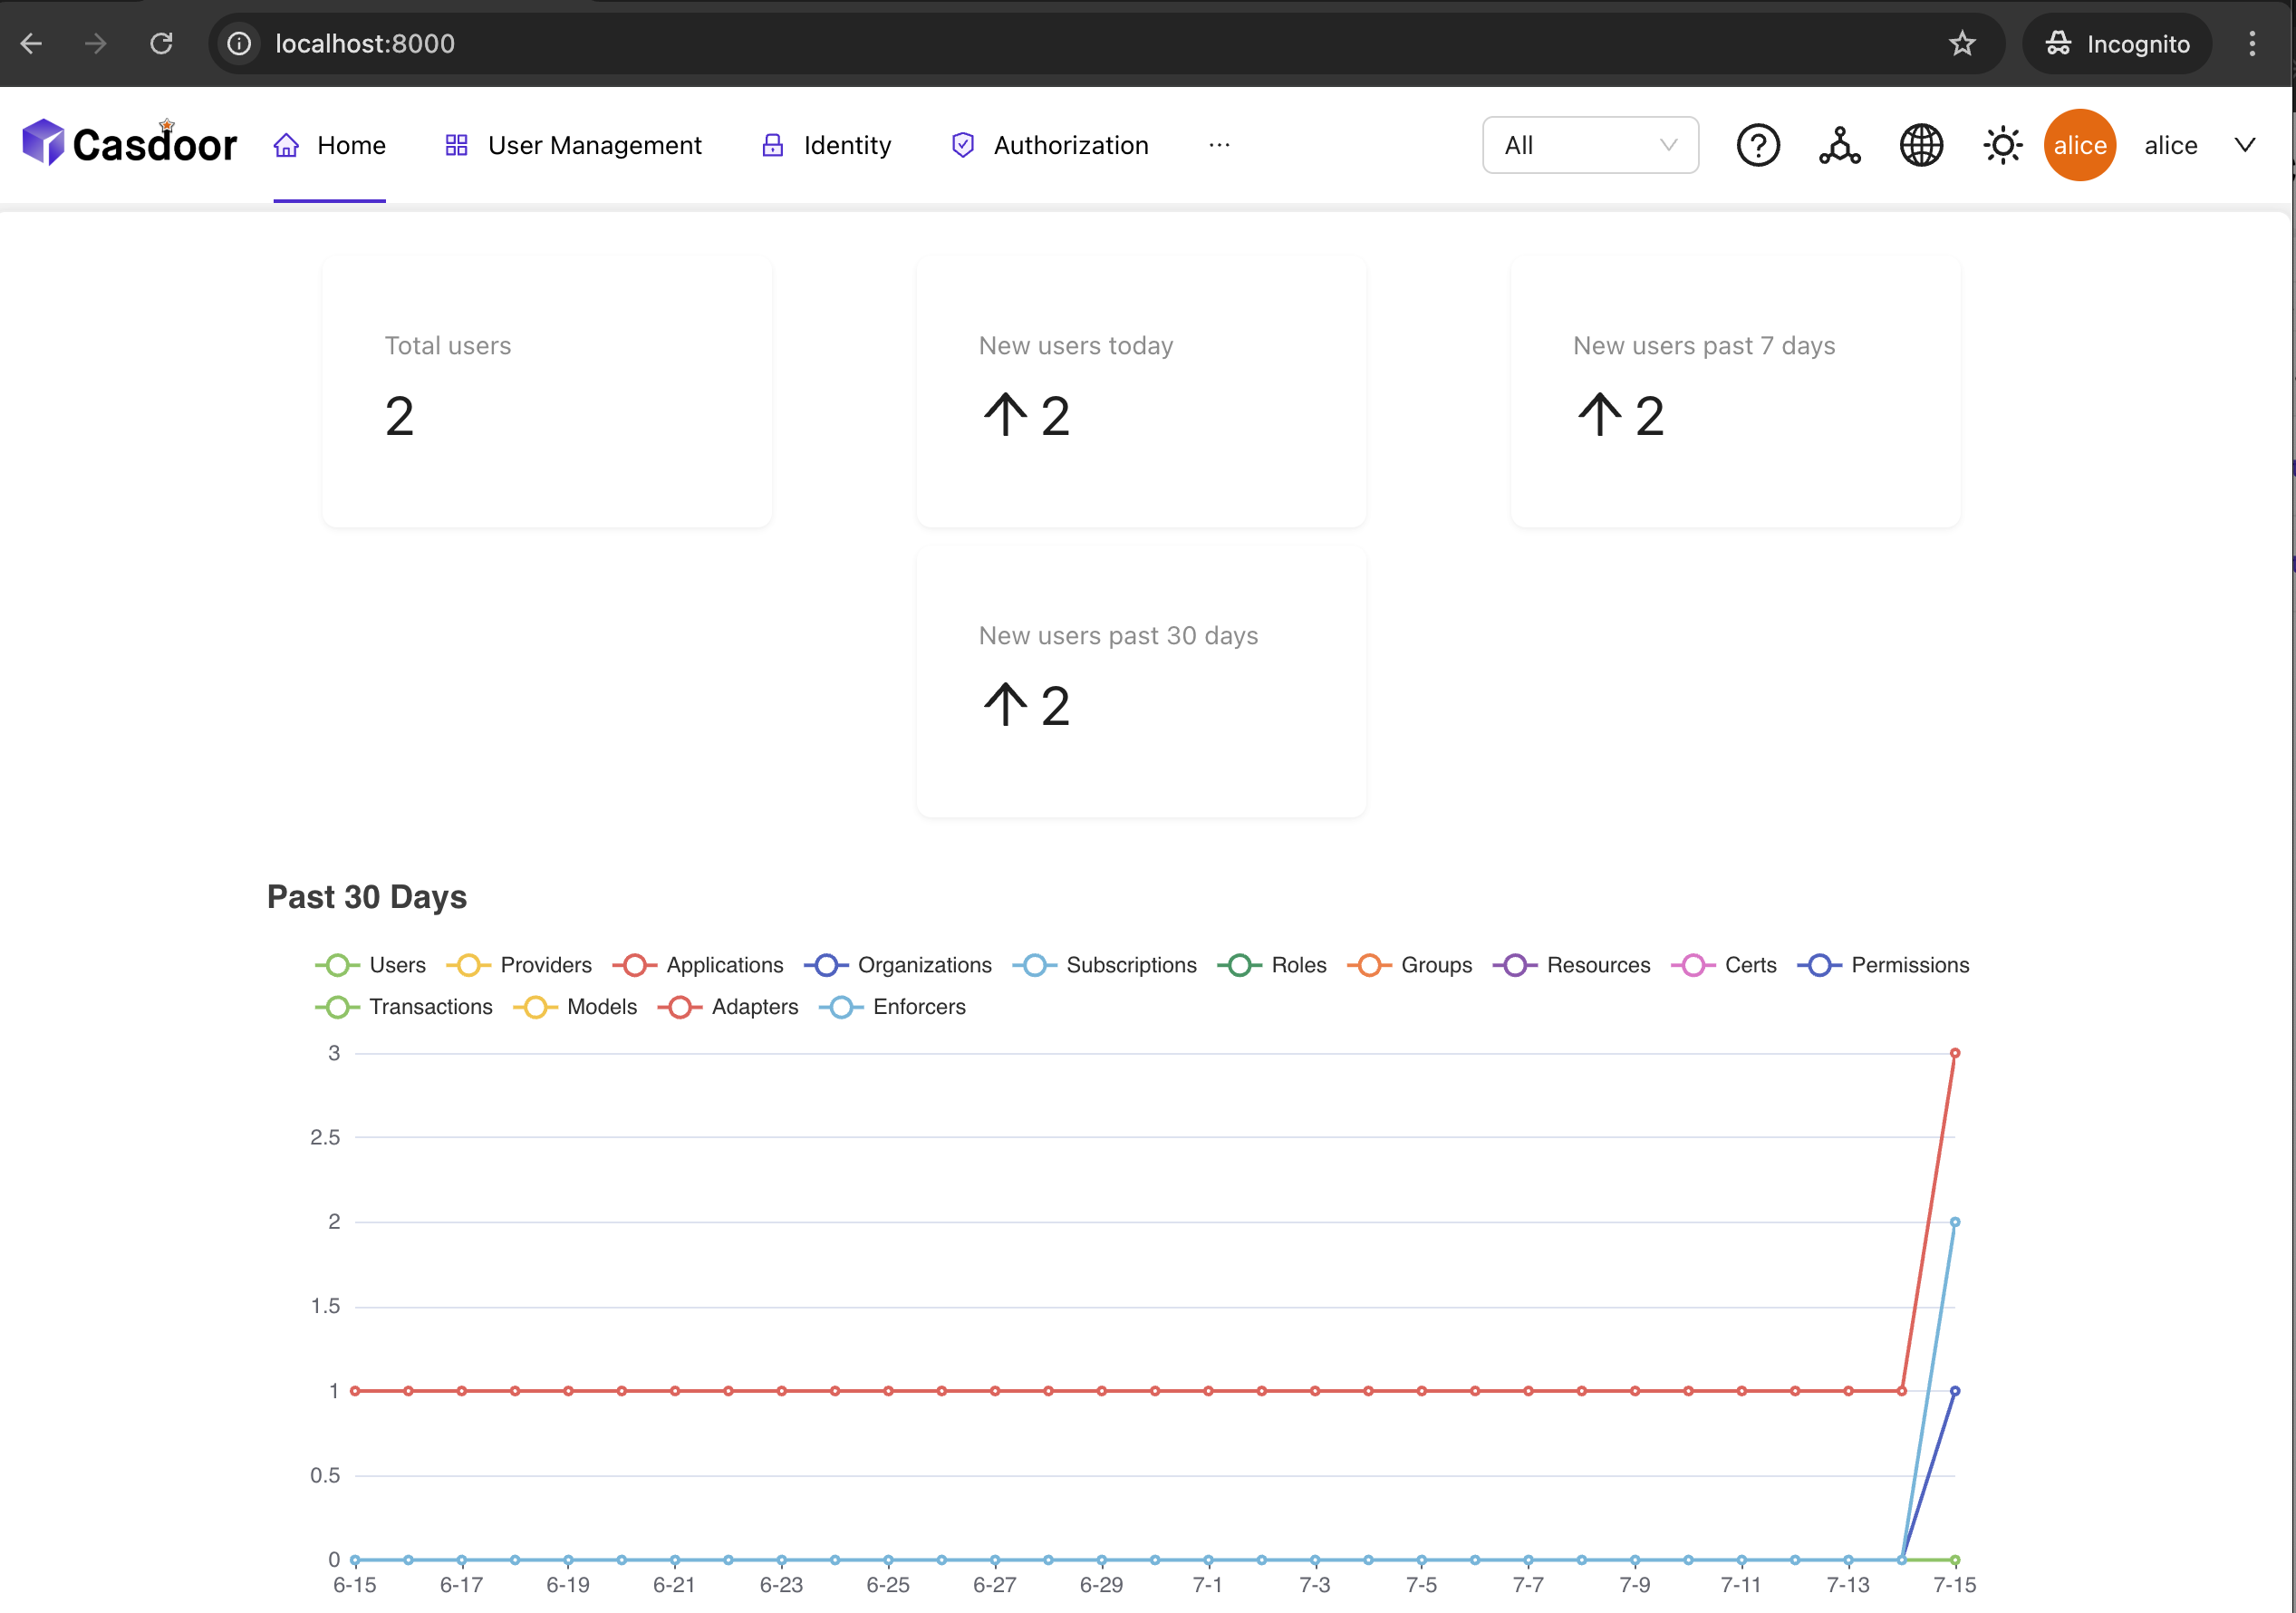Open the language globe icon
The image size is (2296, 1613).
(1920, 145)
